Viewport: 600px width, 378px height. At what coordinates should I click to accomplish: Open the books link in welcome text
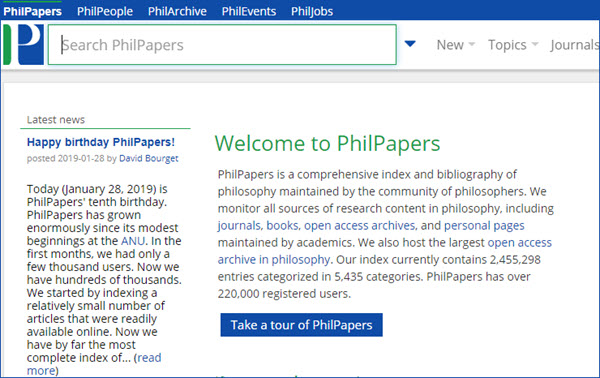click(x=282, y=226)
